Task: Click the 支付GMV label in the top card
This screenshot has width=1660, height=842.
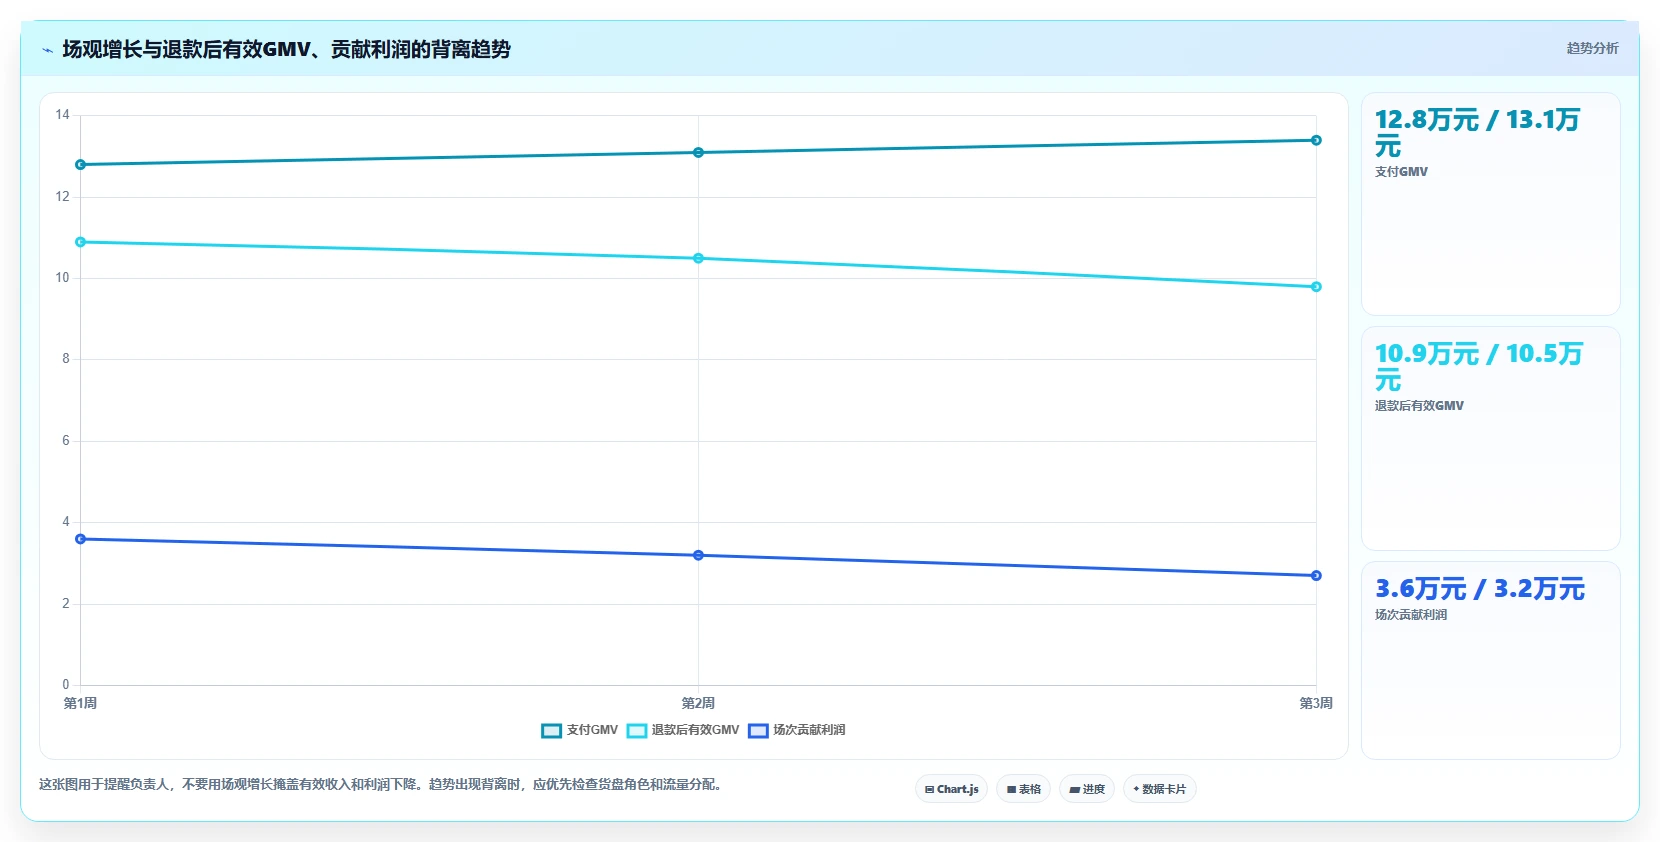Action: click(1401, 172)
